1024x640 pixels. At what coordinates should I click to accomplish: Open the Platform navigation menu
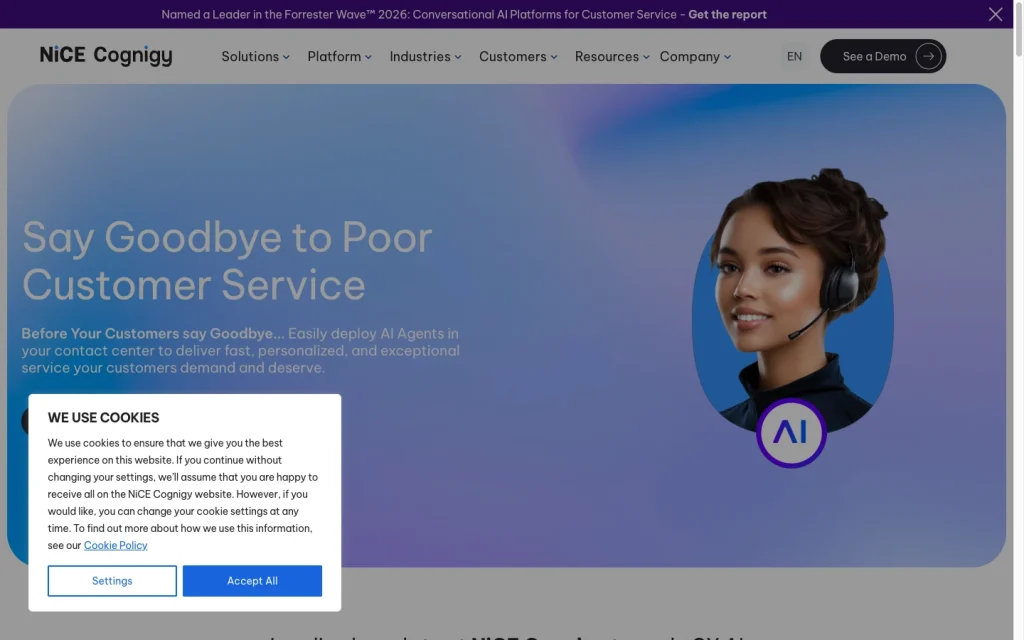(340, 57)
